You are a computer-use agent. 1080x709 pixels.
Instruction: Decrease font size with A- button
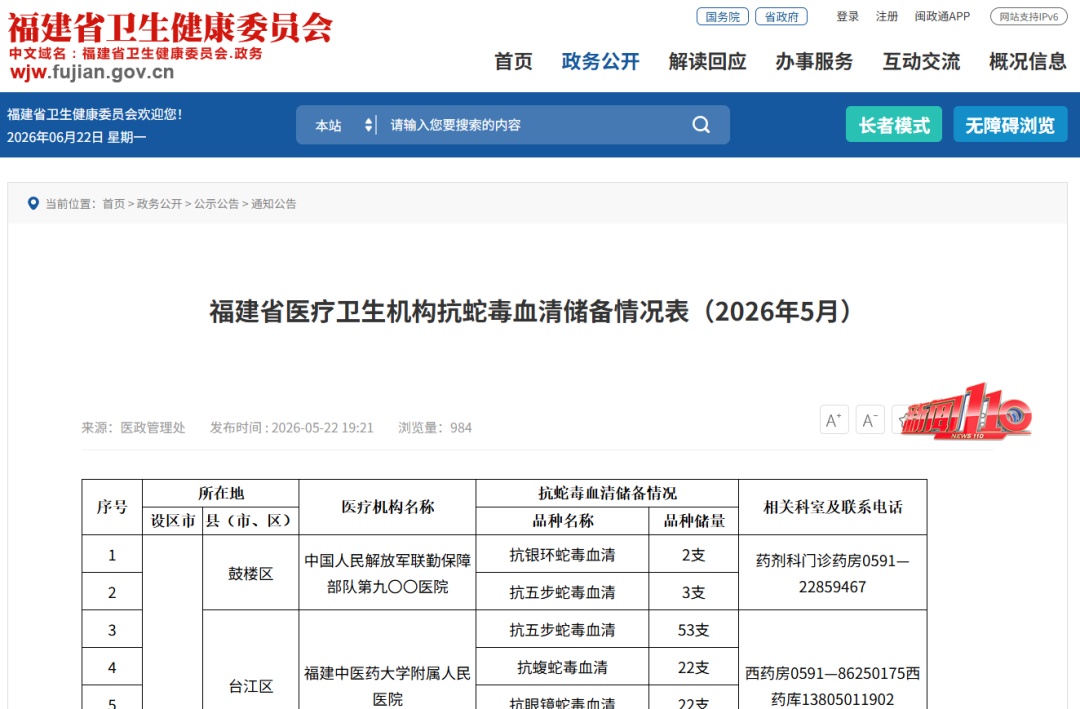[870, 420]
